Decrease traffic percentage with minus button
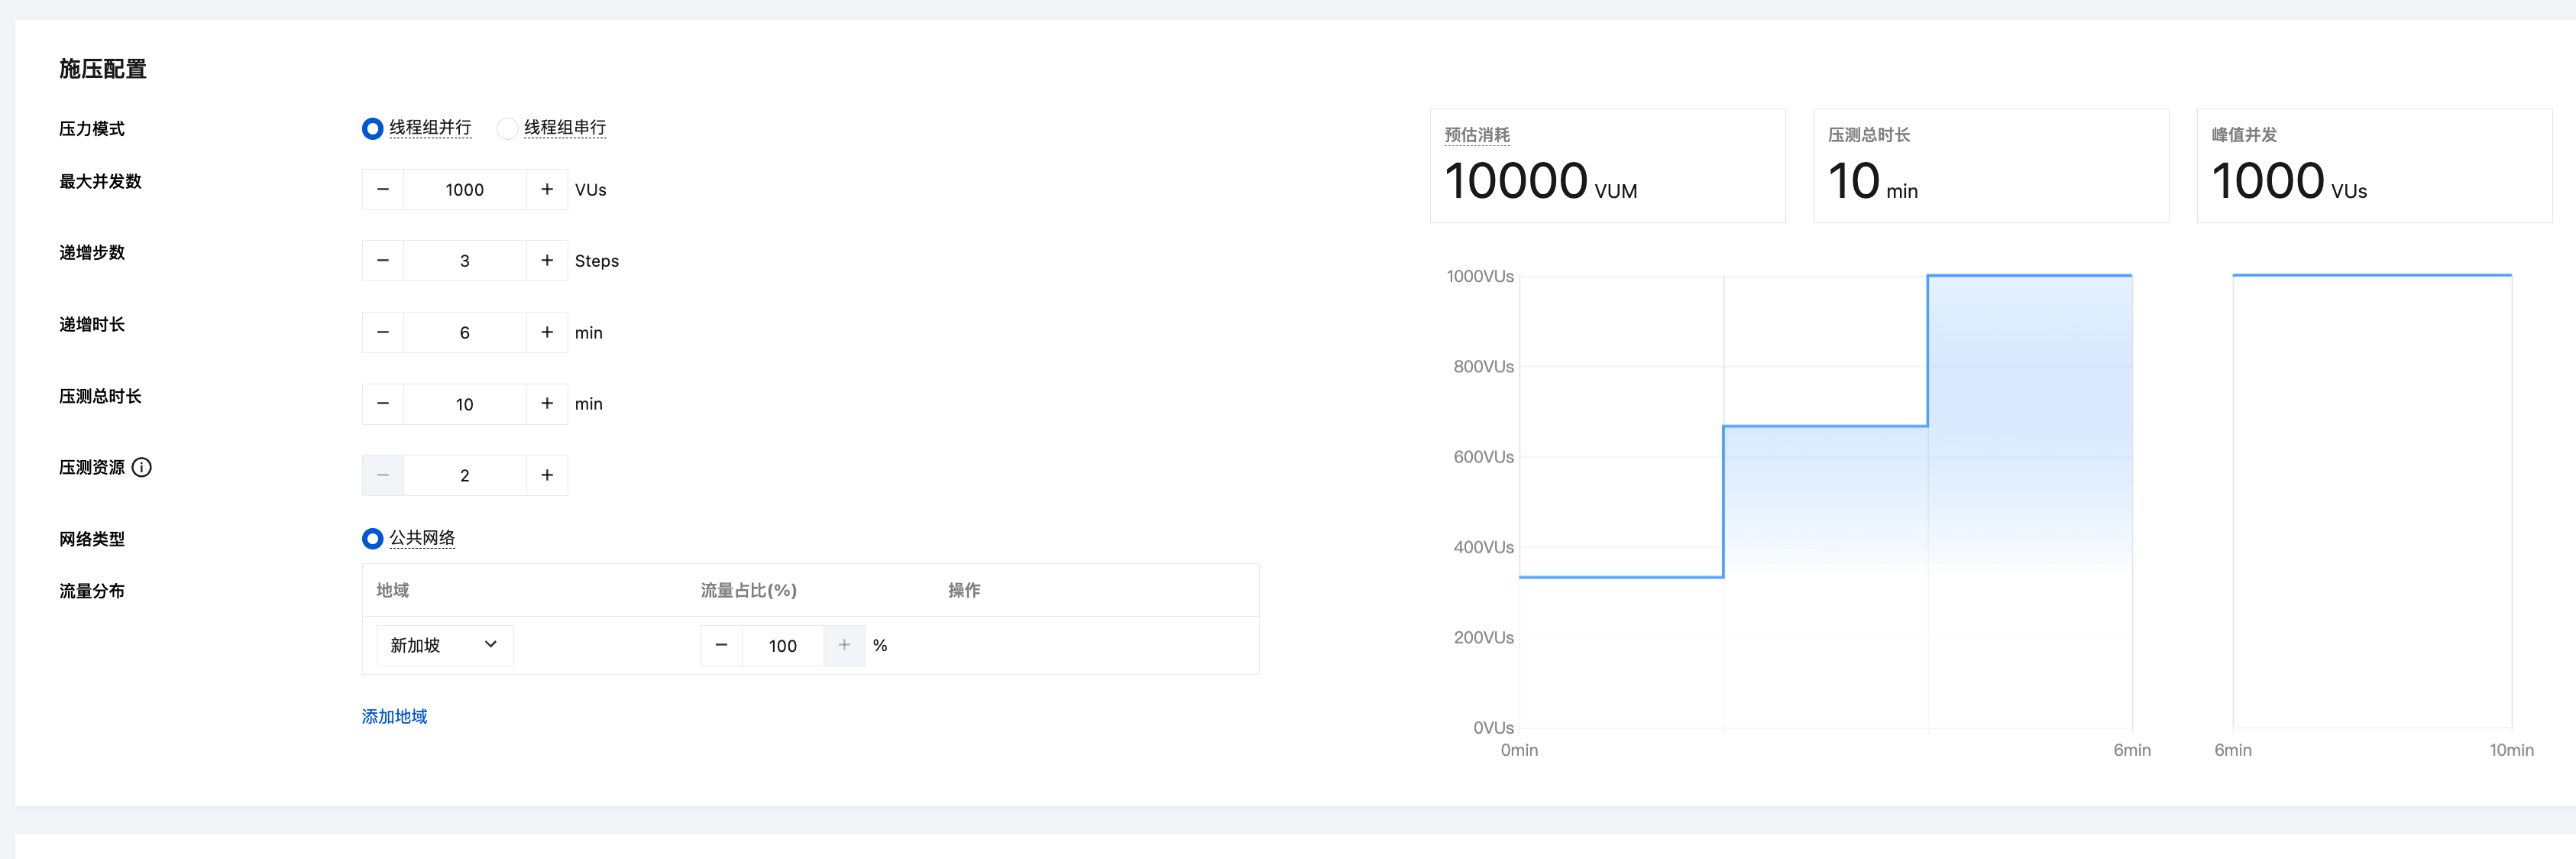The image size is (2576, 859). (x=721, y=645)
